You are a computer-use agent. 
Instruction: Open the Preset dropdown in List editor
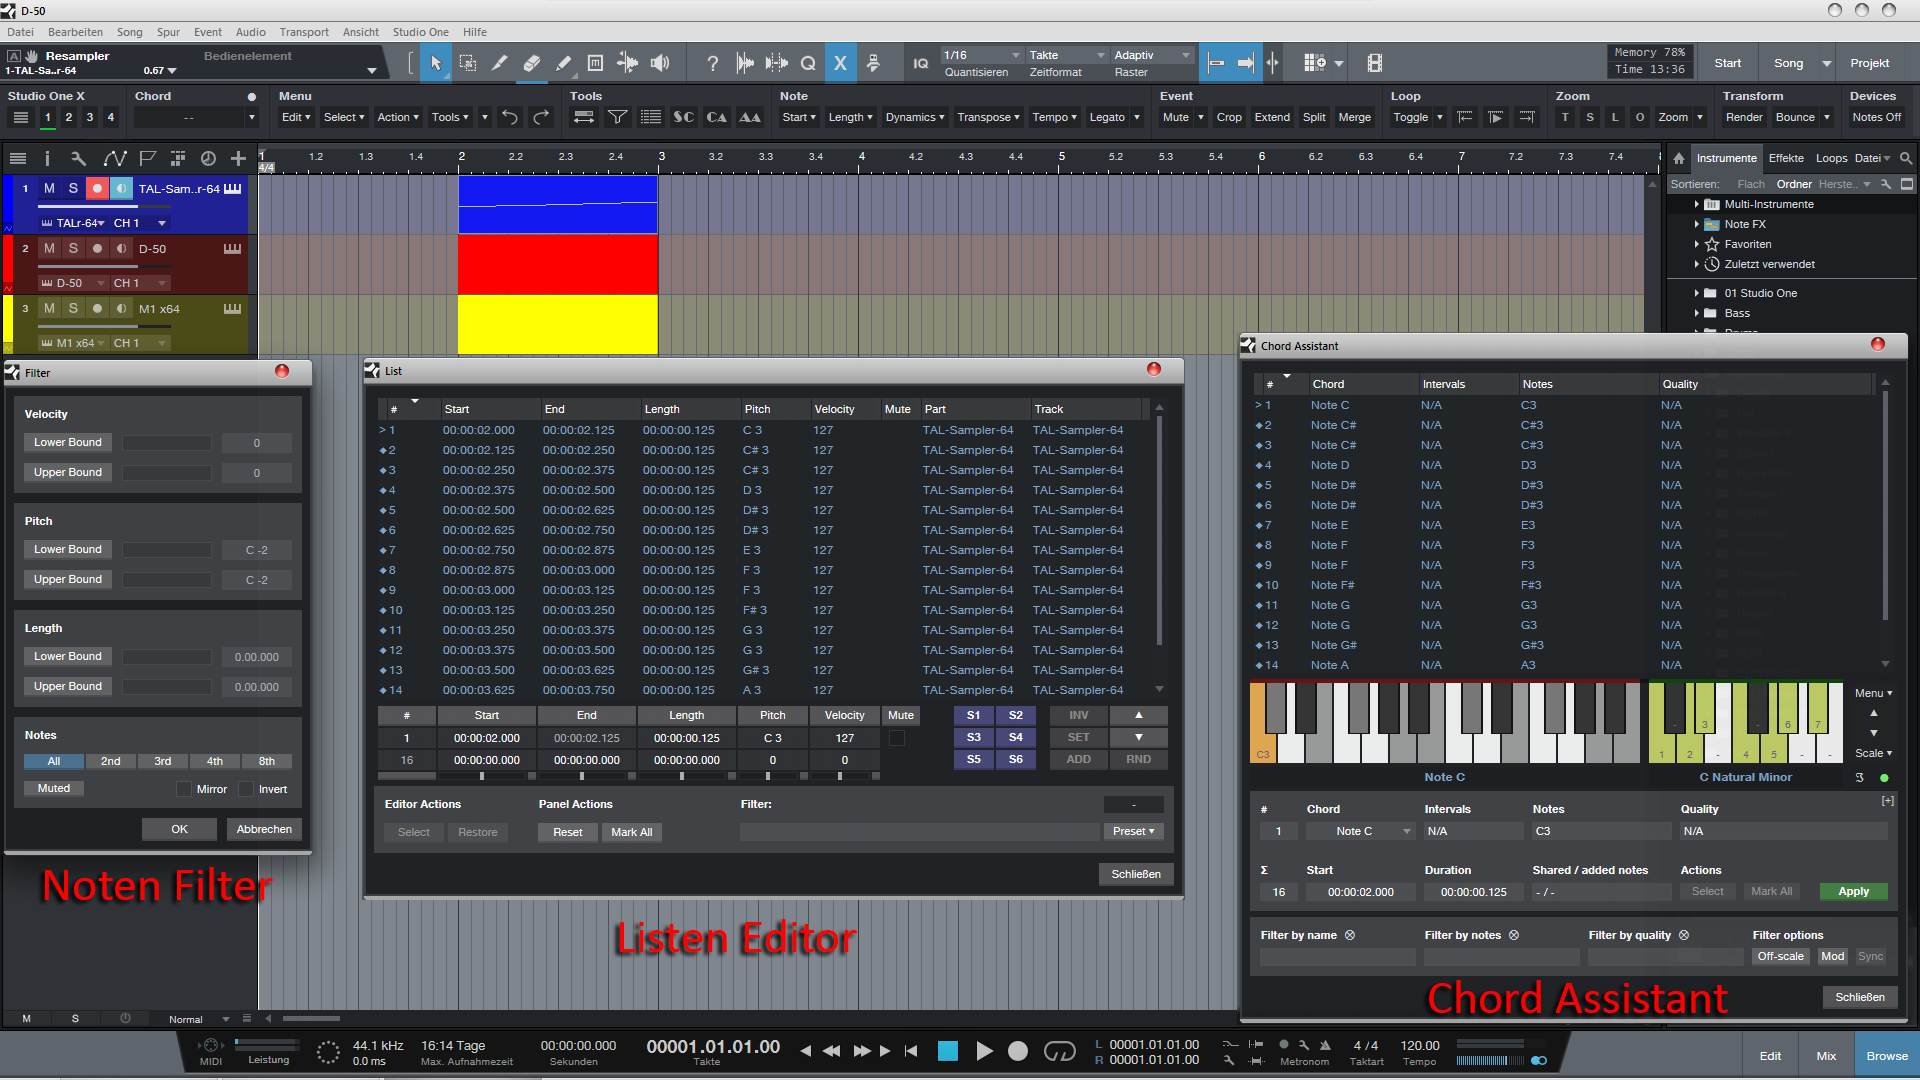(x=1133, y=832)
